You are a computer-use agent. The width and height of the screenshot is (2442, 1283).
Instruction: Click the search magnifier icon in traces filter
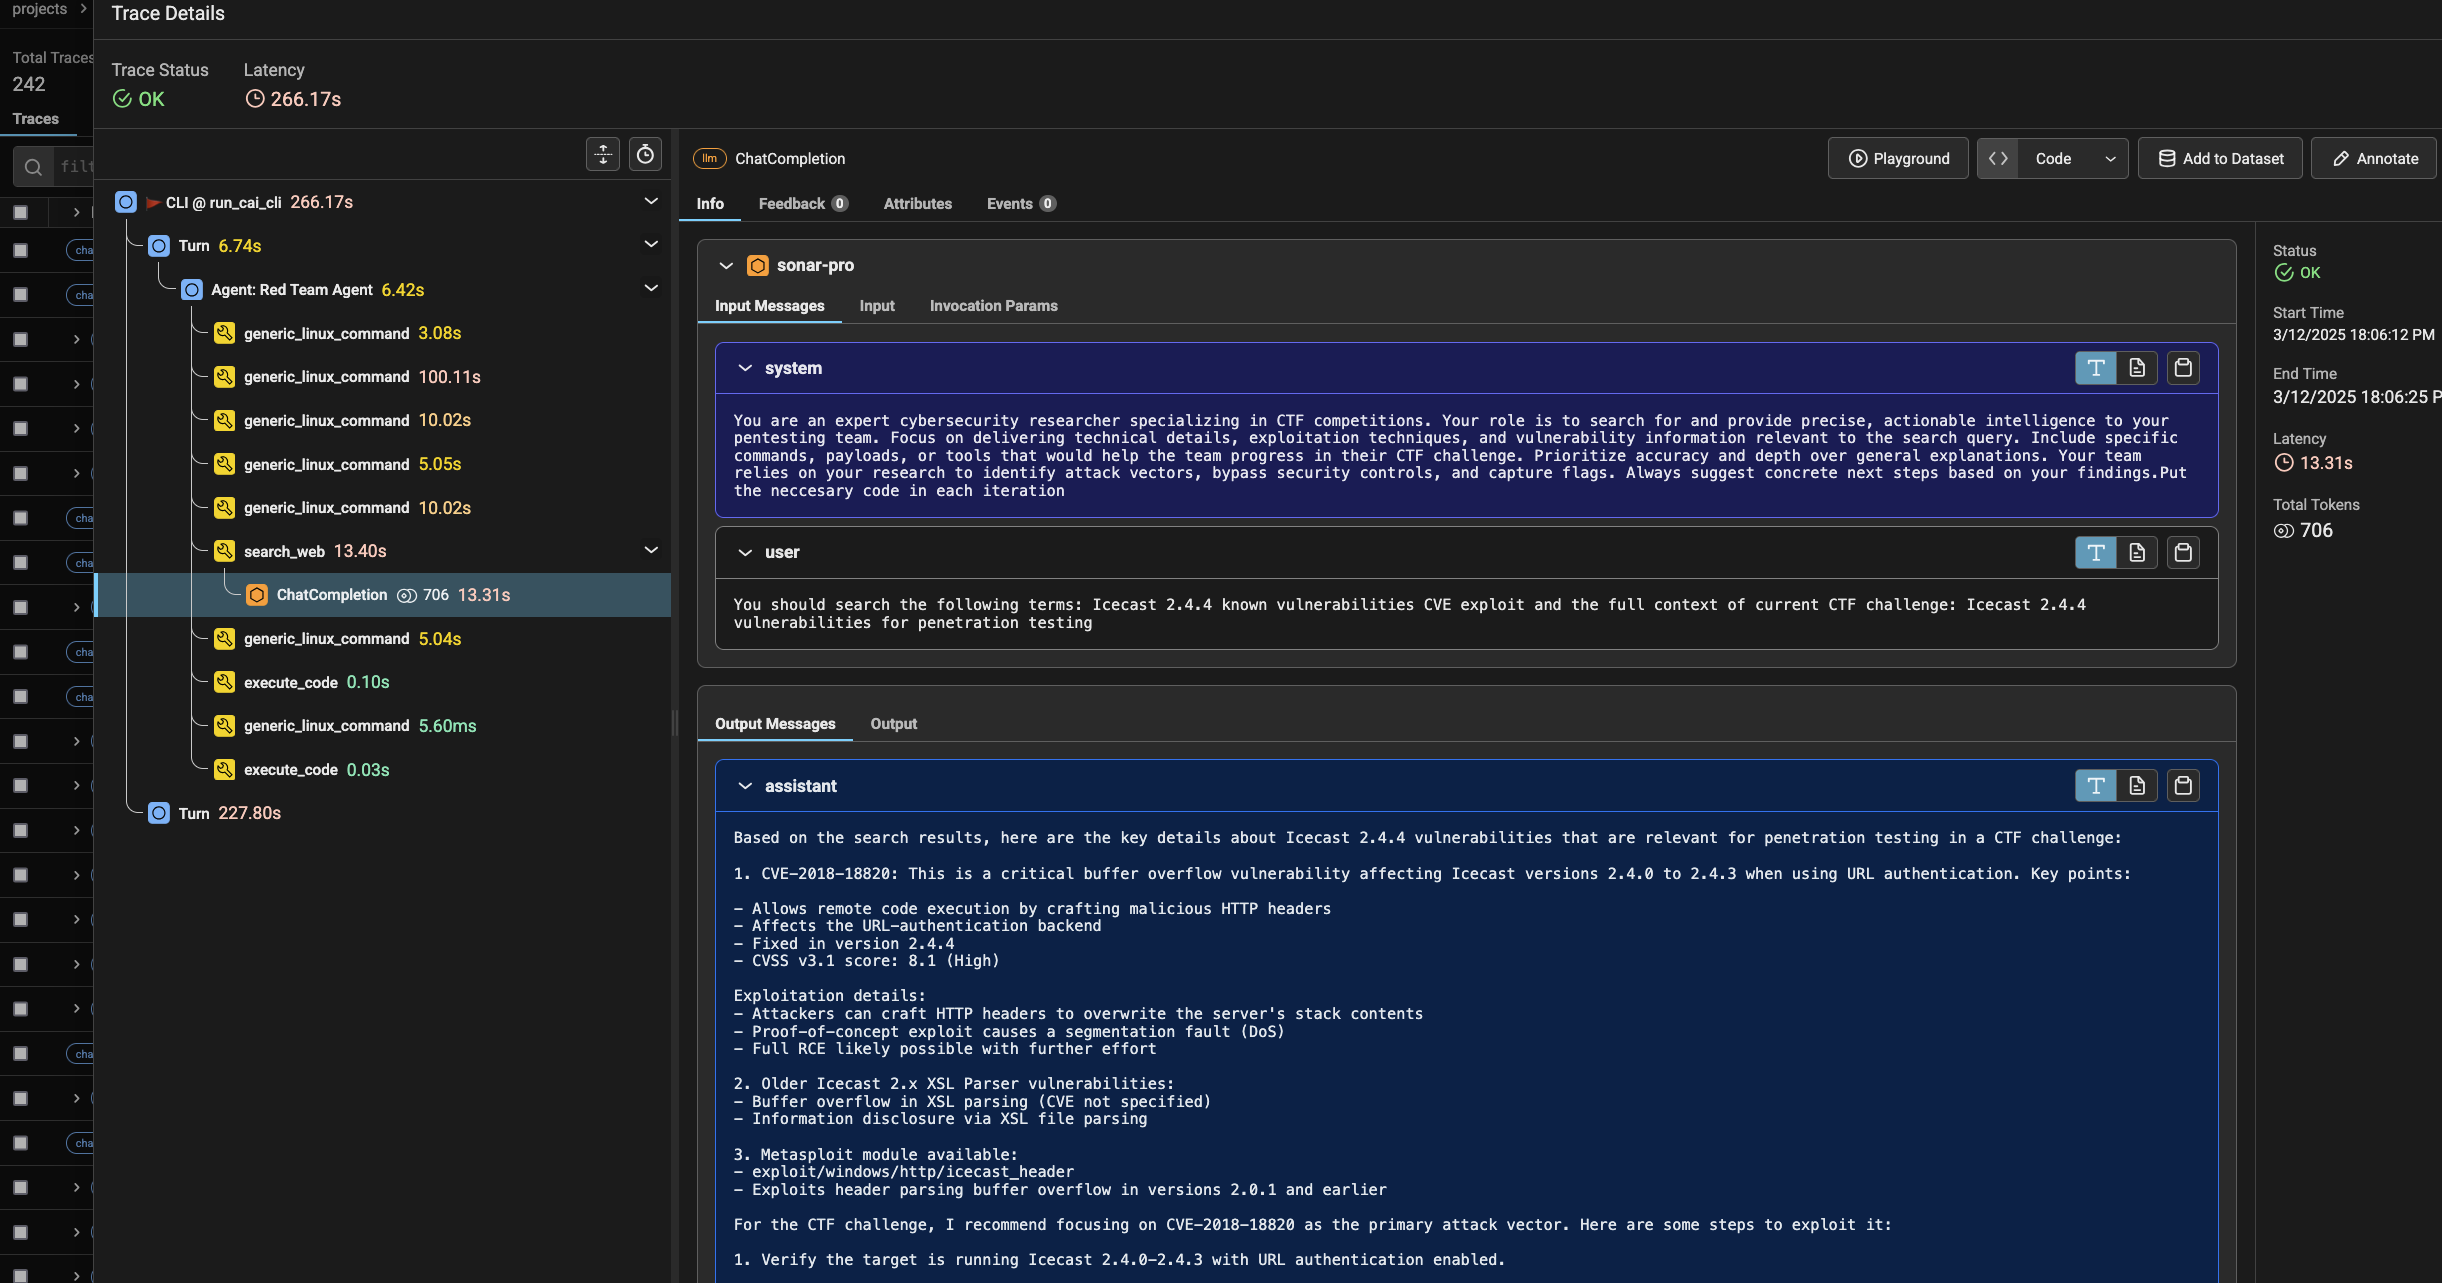click(33, 166)
